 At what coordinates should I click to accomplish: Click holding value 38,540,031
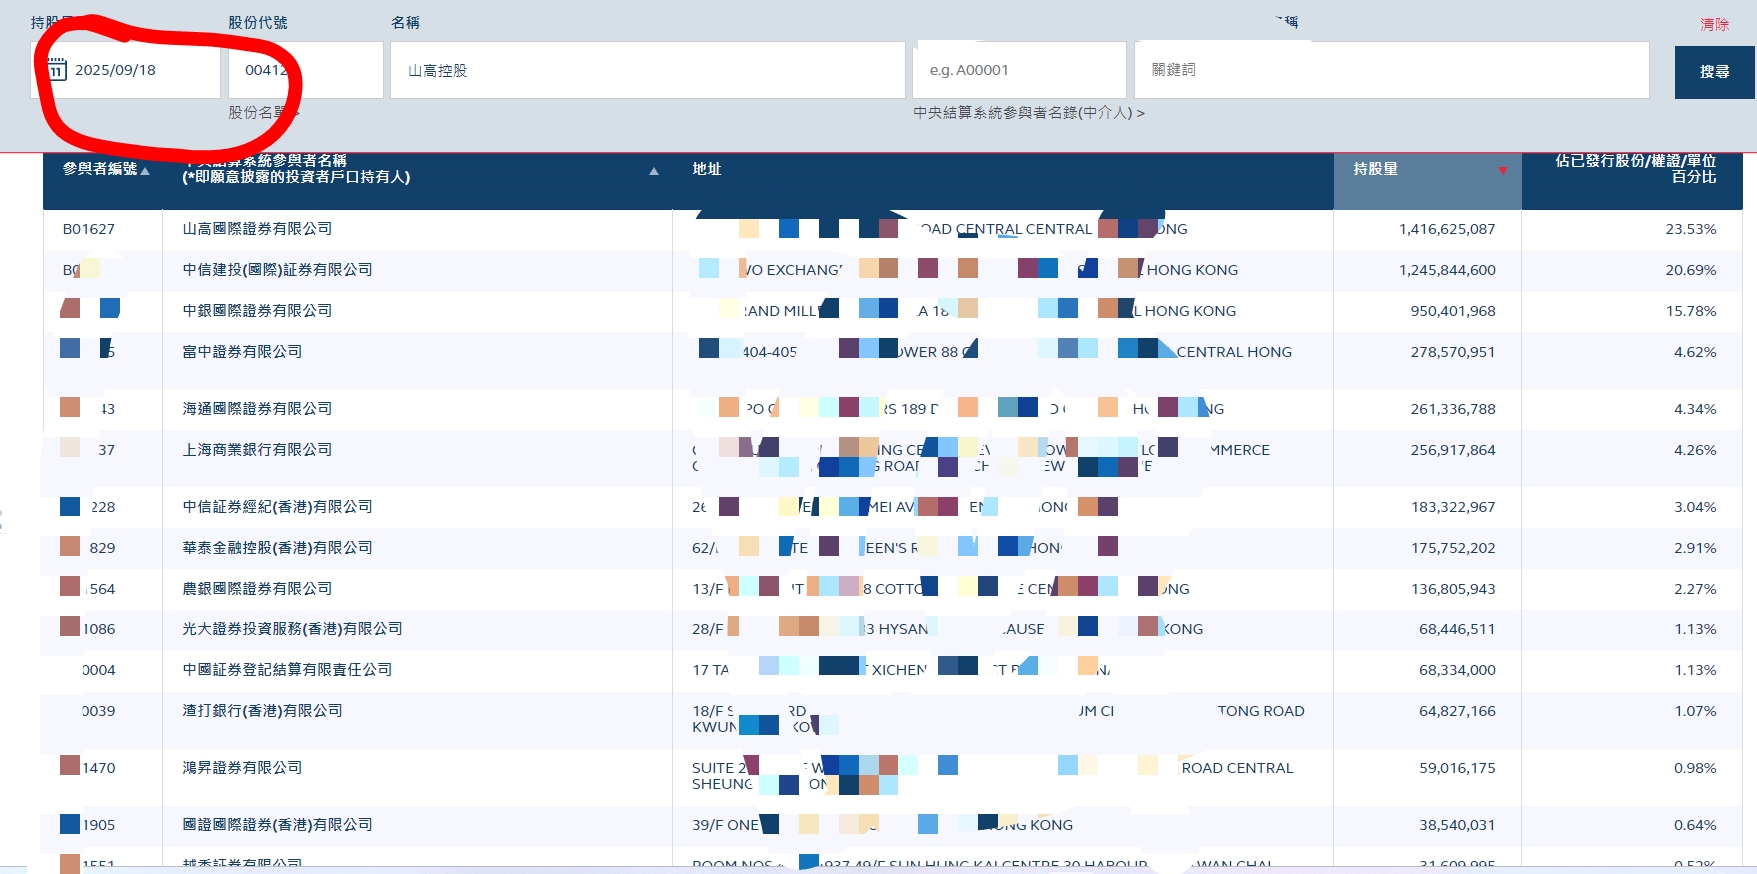tap(1457, 825)
